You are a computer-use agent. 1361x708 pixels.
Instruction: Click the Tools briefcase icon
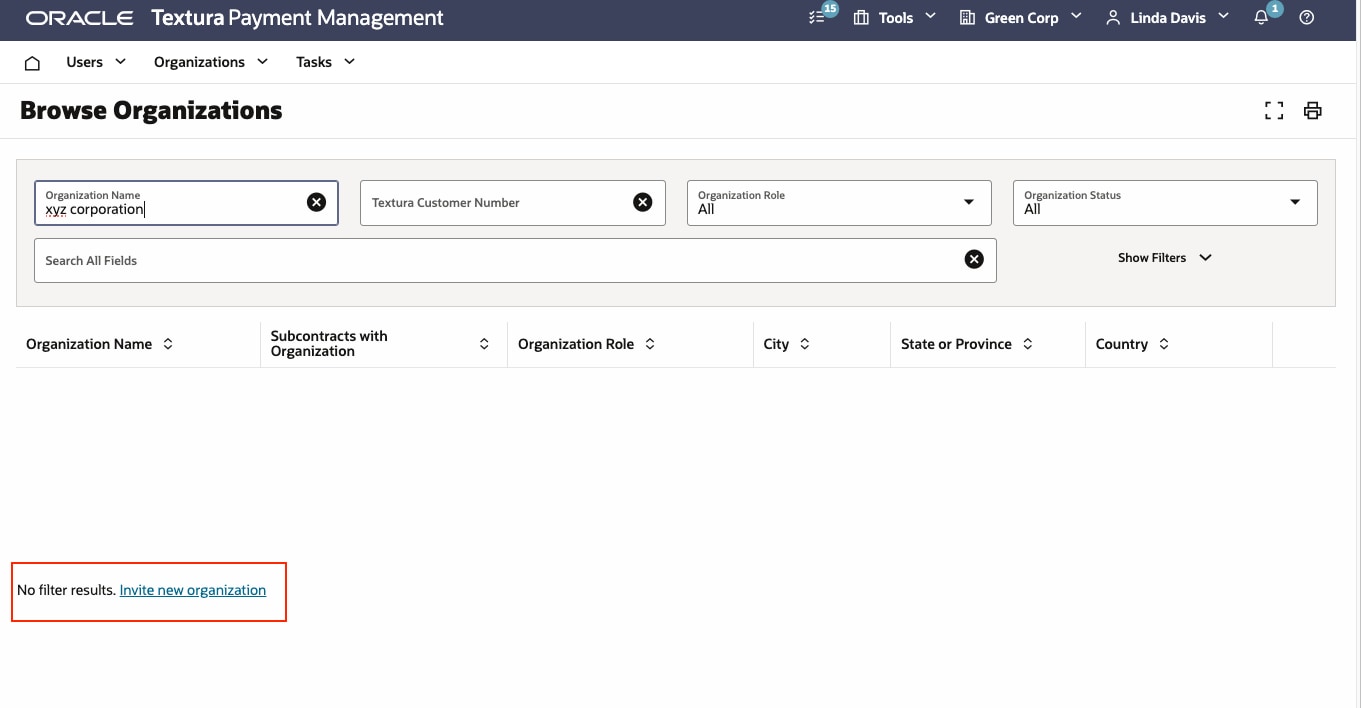pos(861,18)
